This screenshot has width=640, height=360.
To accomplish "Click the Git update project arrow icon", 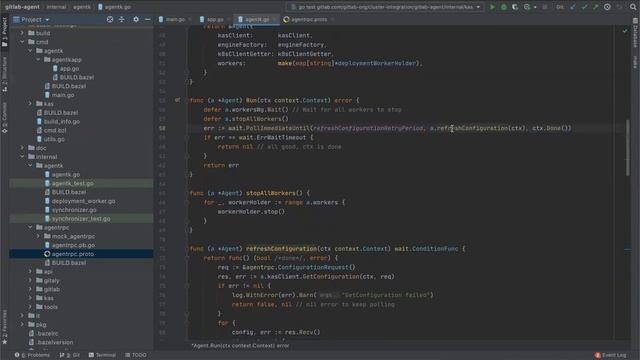I will [573, 7].
